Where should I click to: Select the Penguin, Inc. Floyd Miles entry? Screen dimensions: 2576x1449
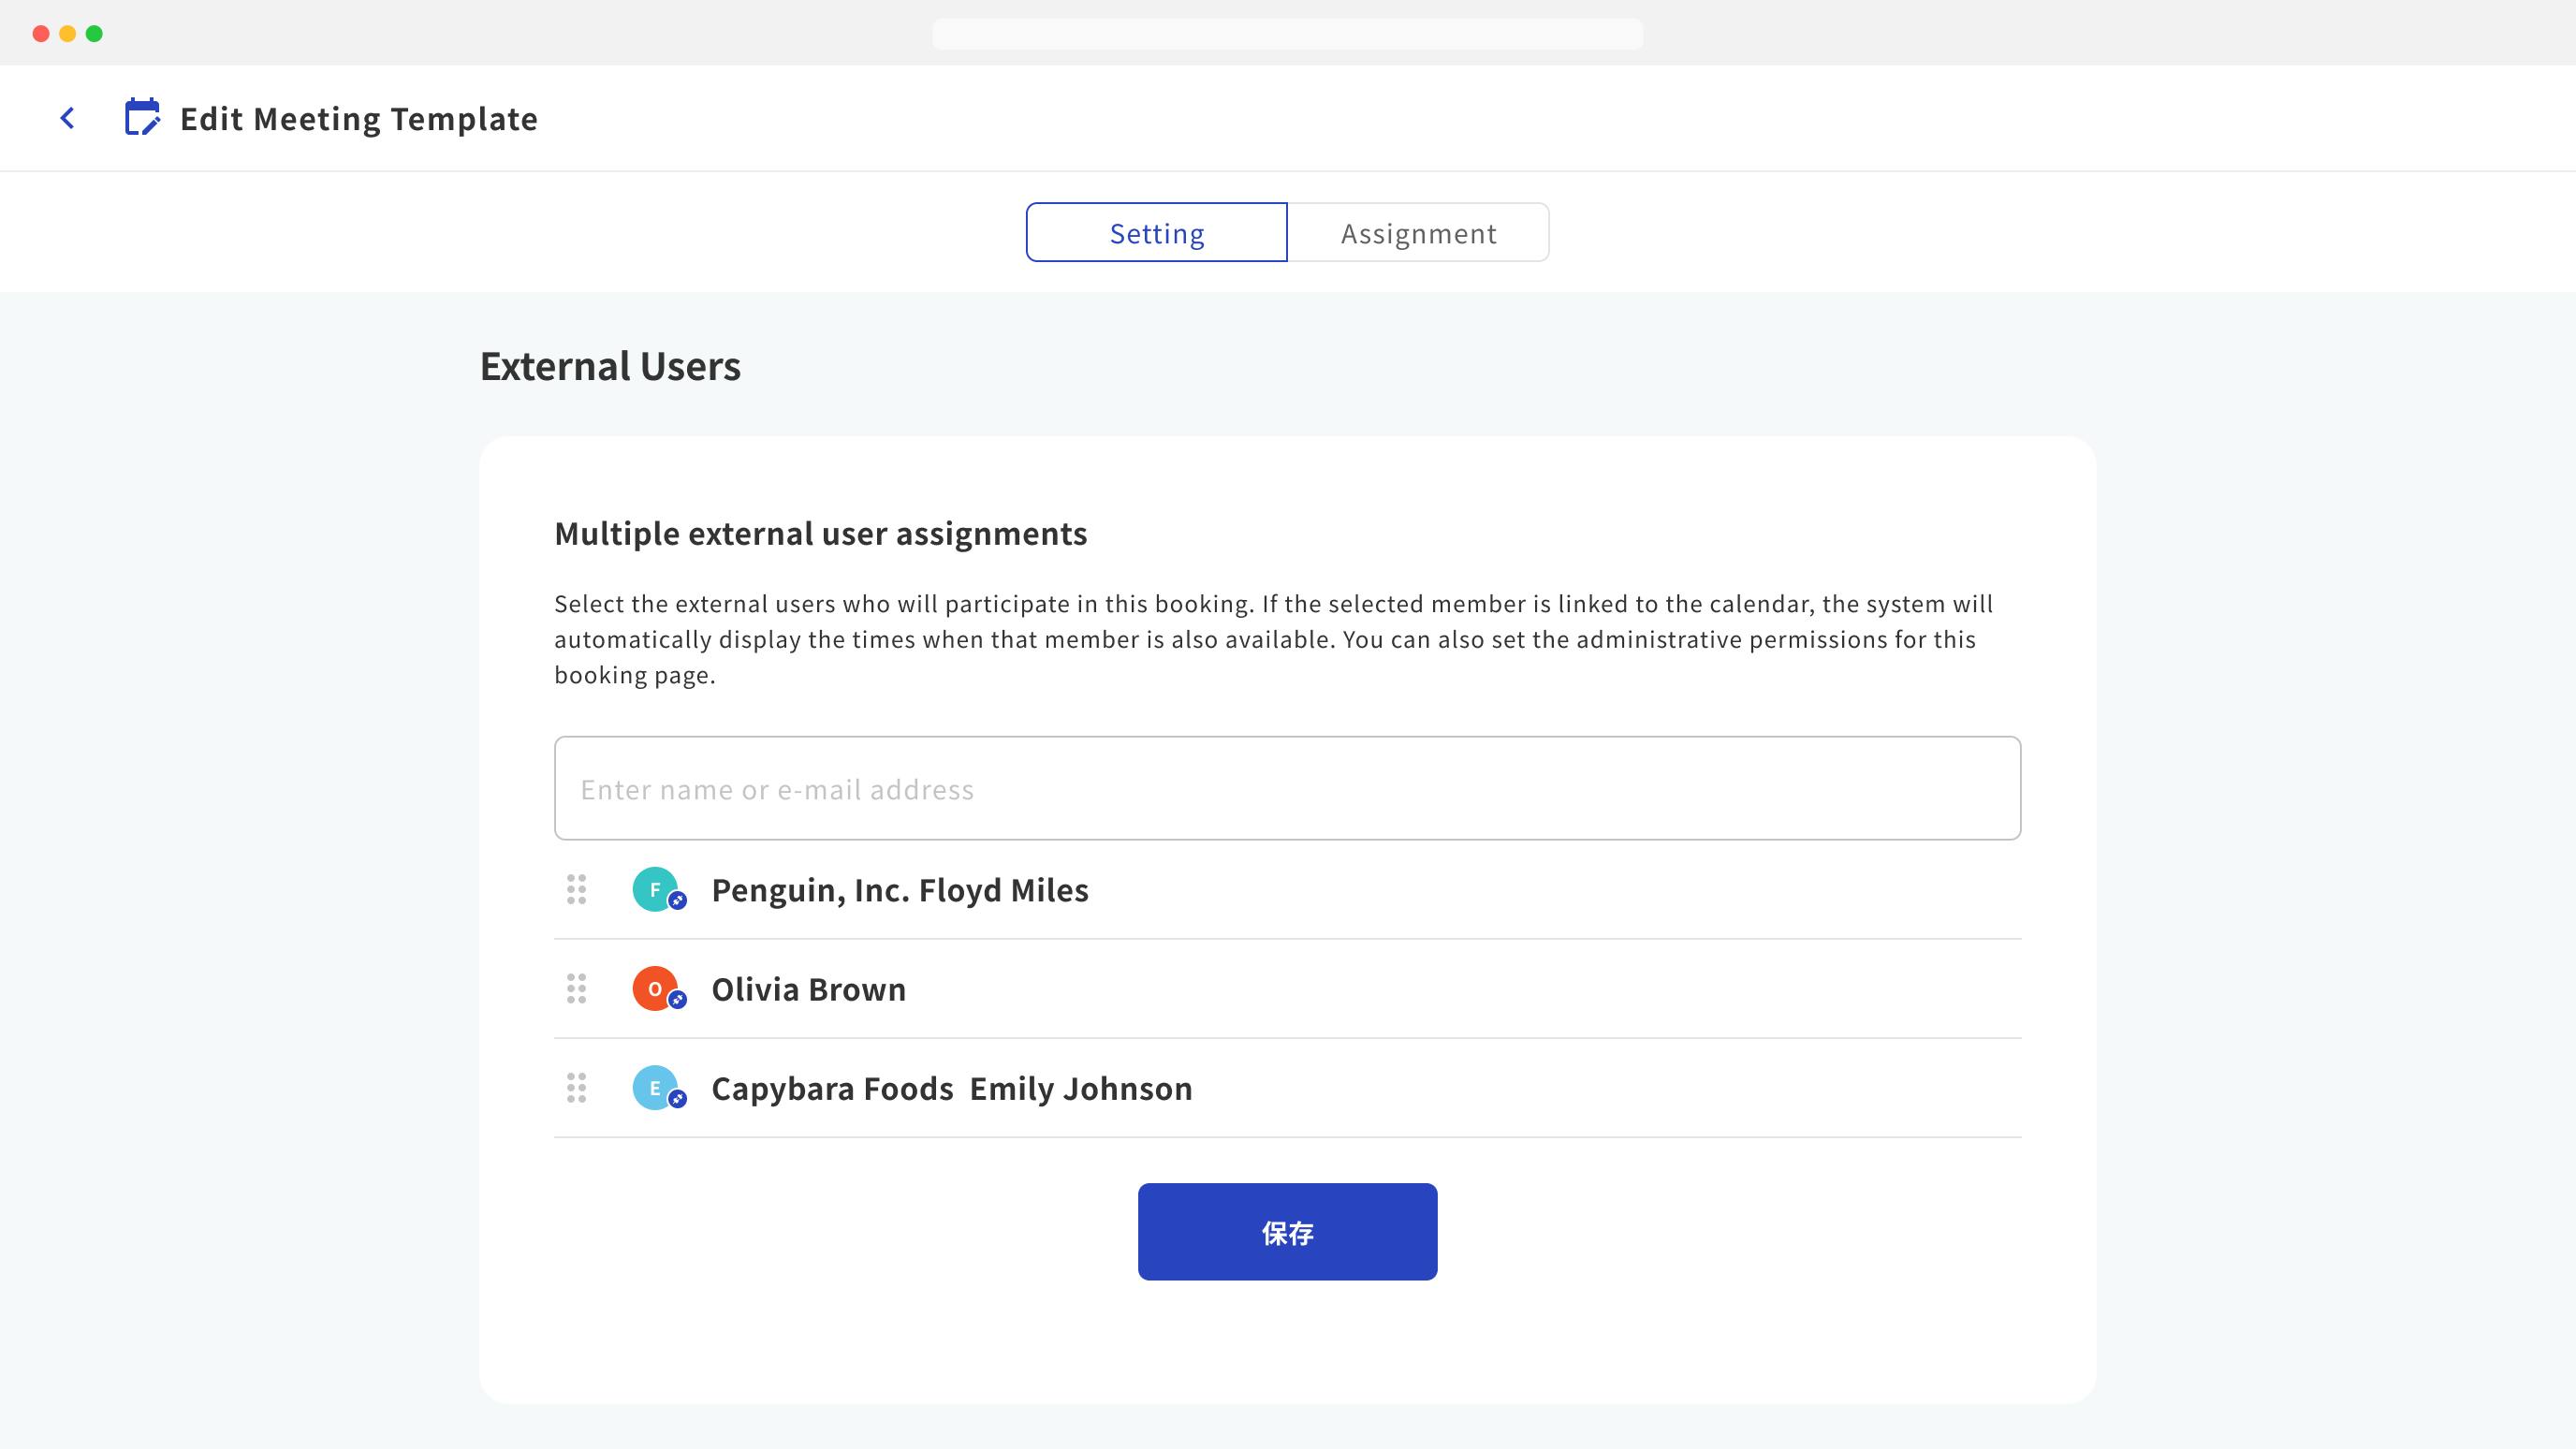[899, 890]
